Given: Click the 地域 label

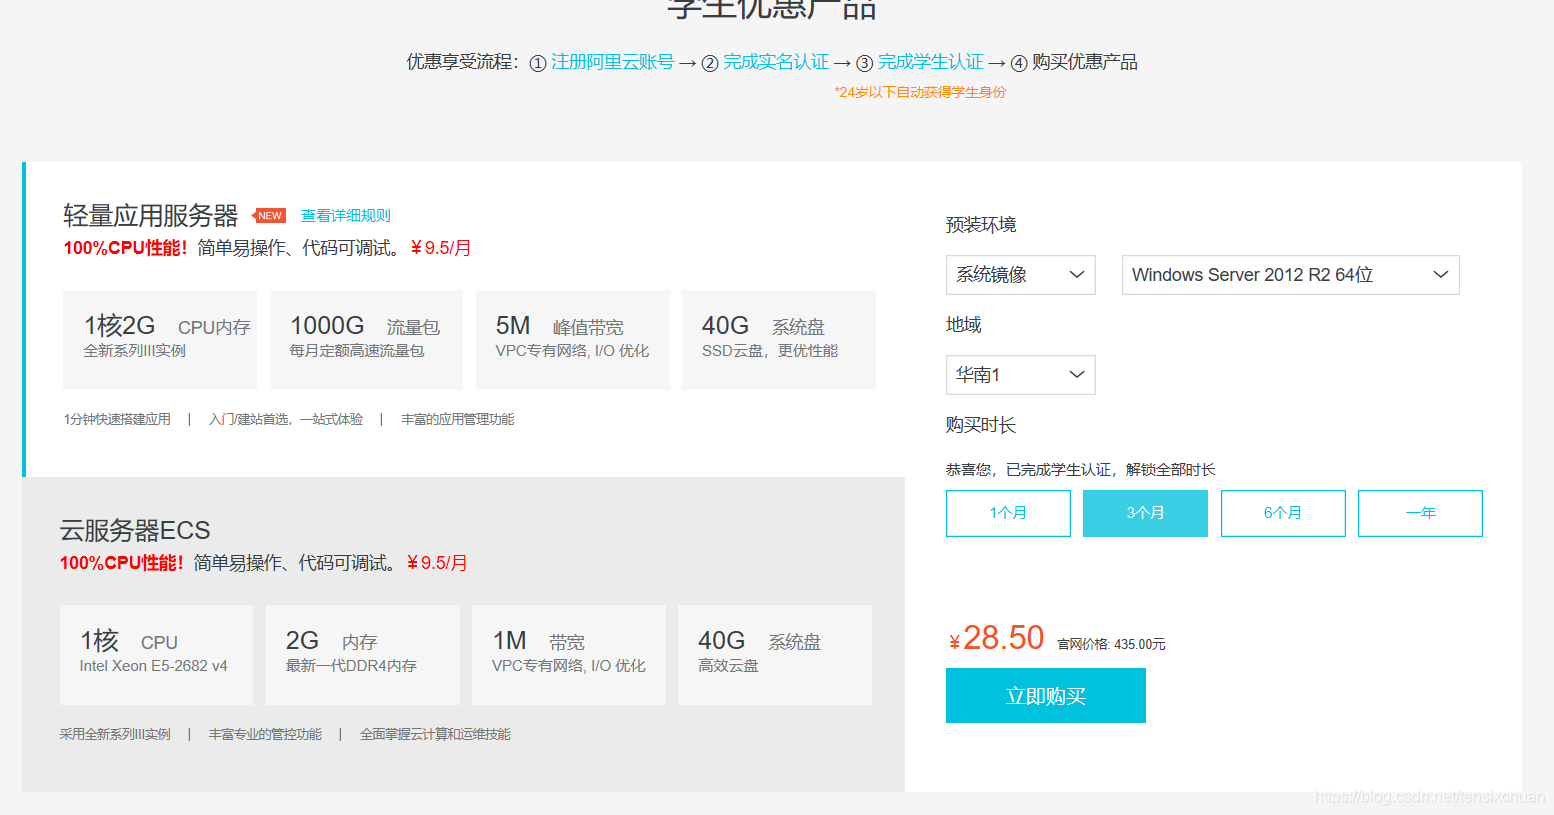Looking at the screenshot, I should [964, 325].
